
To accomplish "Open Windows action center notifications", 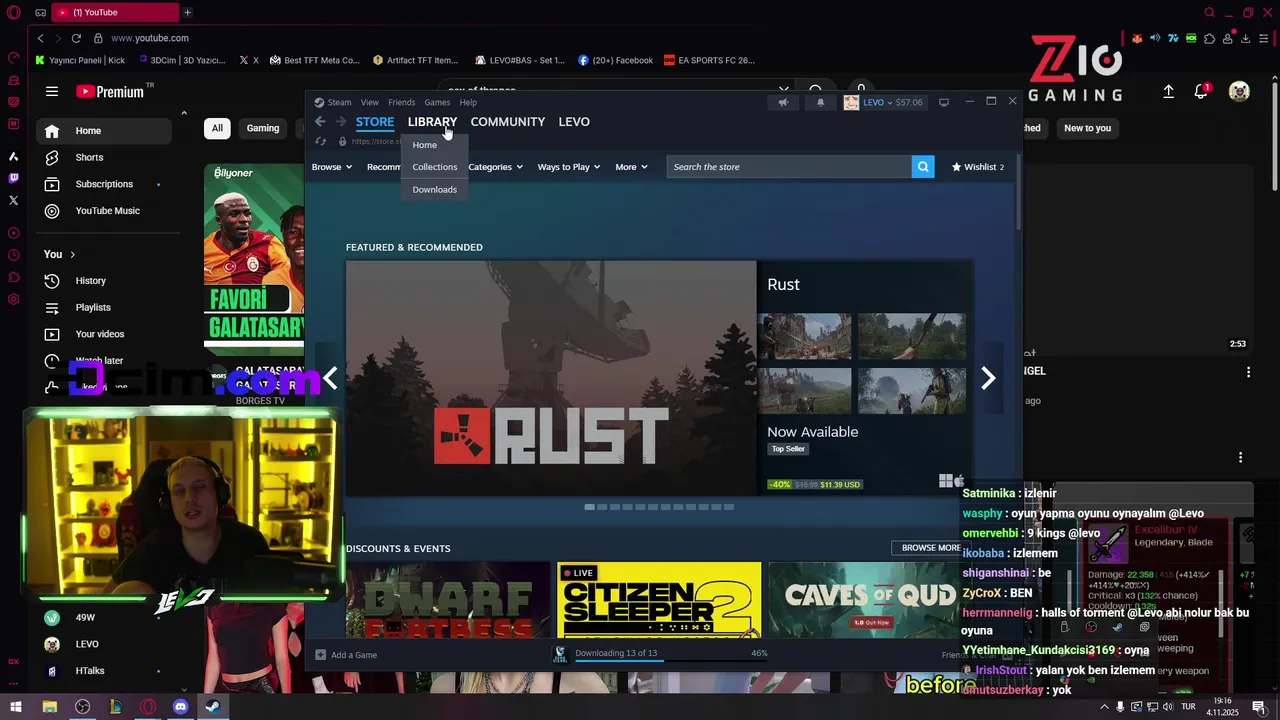I will [x=1259, y=707].
